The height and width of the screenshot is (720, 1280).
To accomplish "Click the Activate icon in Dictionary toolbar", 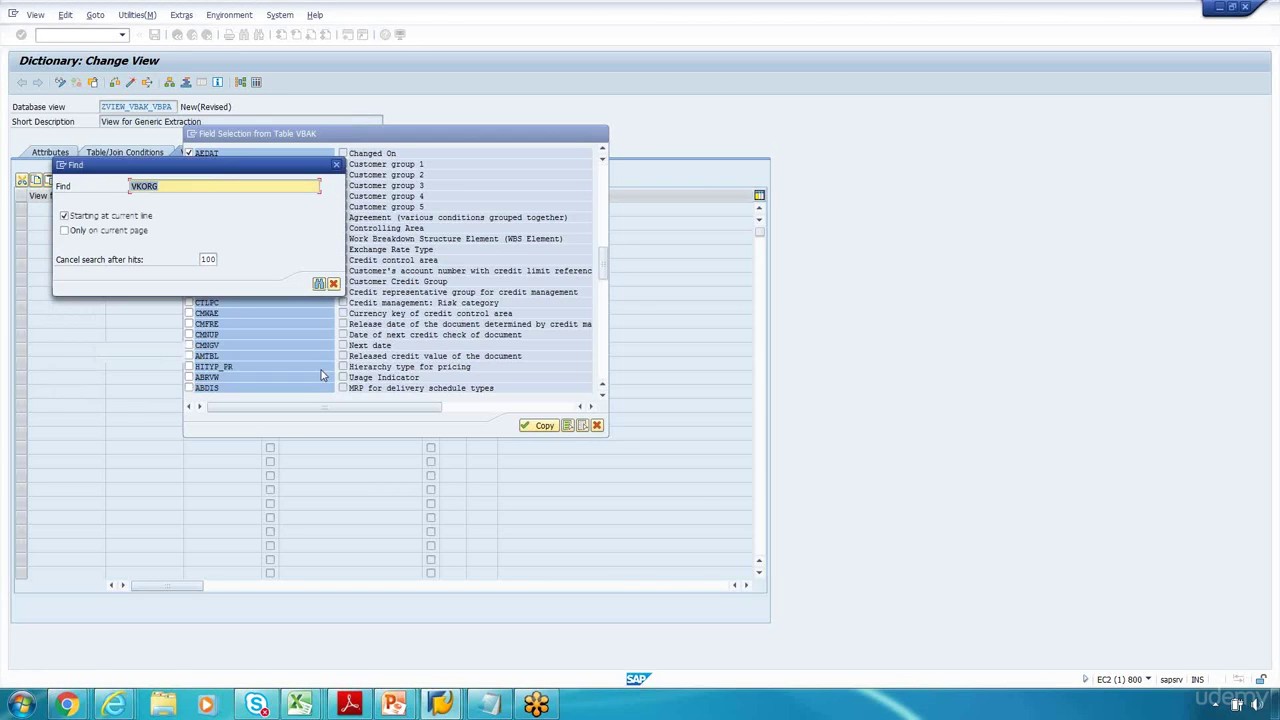I will (130, 82).
